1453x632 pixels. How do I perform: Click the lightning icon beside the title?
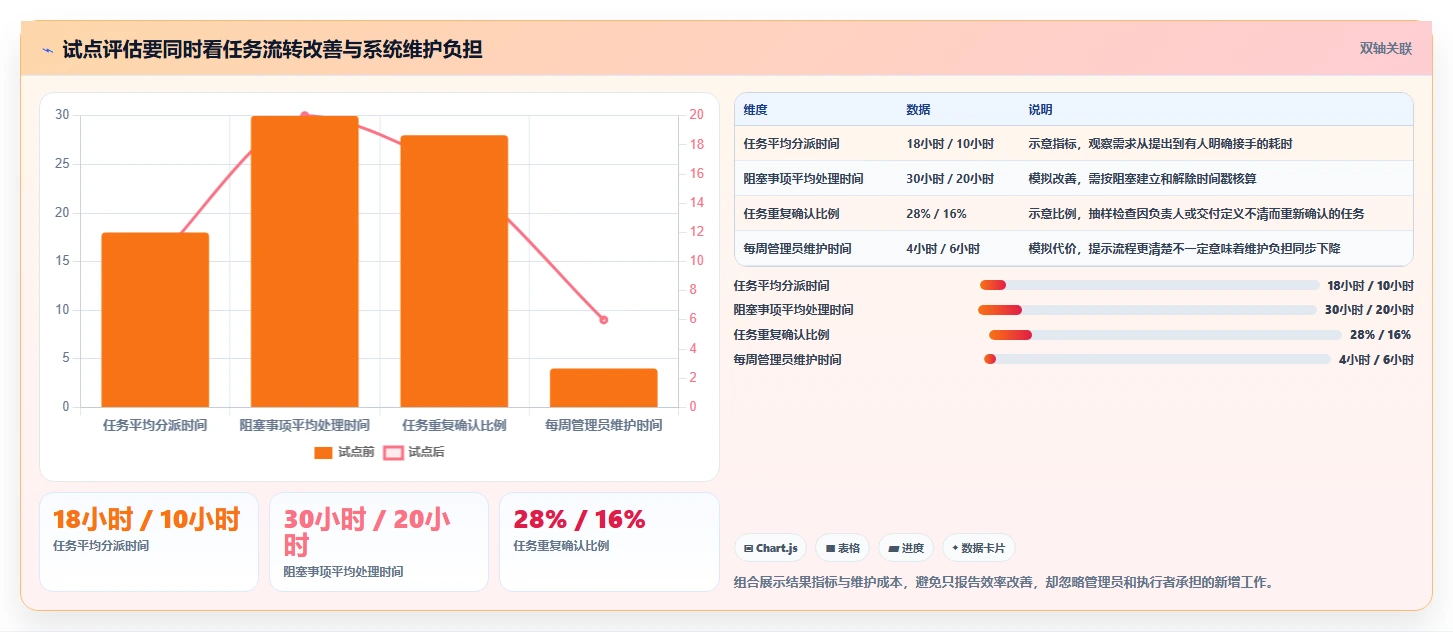click(x=47, y=50)
